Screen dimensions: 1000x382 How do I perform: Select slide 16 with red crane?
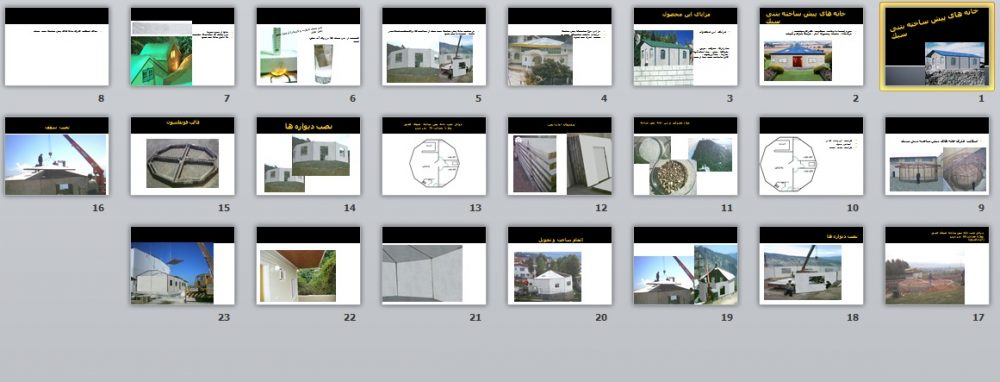click(x=57, y=156)
